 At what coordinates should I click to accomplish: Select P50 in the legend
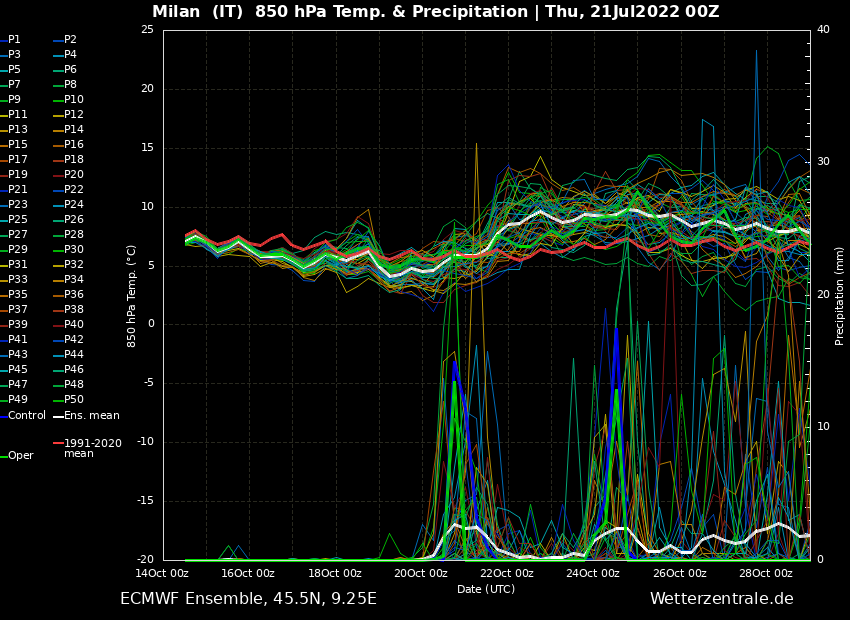[73, 400]
